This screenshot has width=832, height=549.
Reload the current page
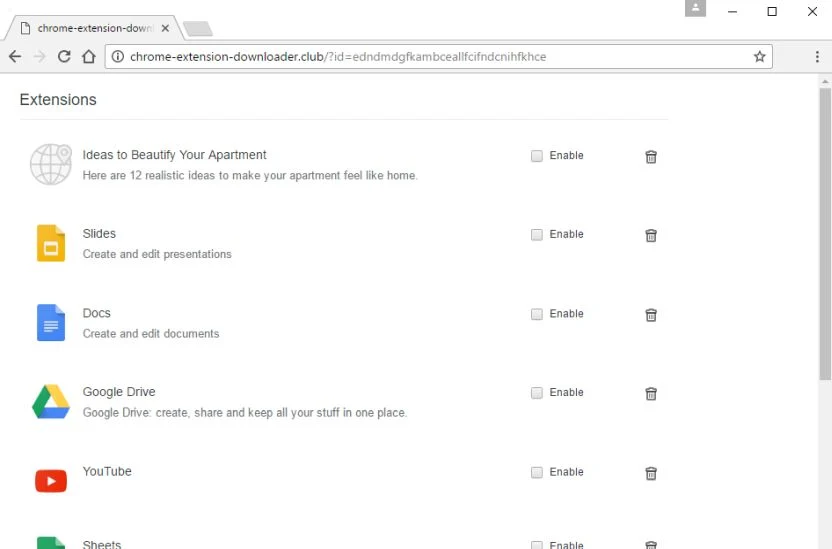coord(64,56)
